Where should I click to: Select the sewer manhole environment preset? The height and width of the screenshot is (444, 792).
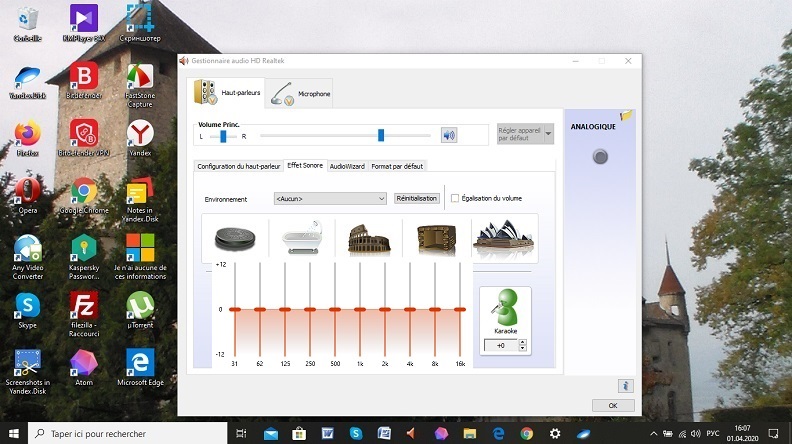[x=236, y=238]
